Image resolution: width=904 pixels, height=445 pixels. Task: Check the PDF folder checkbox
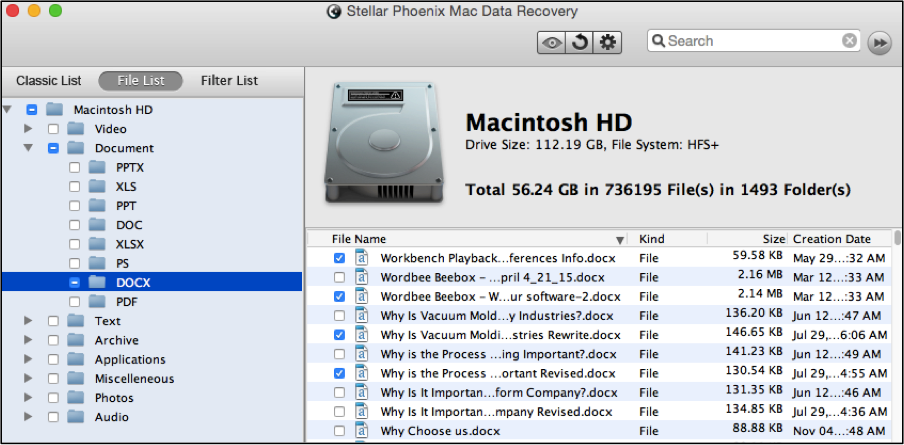coord(74,301)
